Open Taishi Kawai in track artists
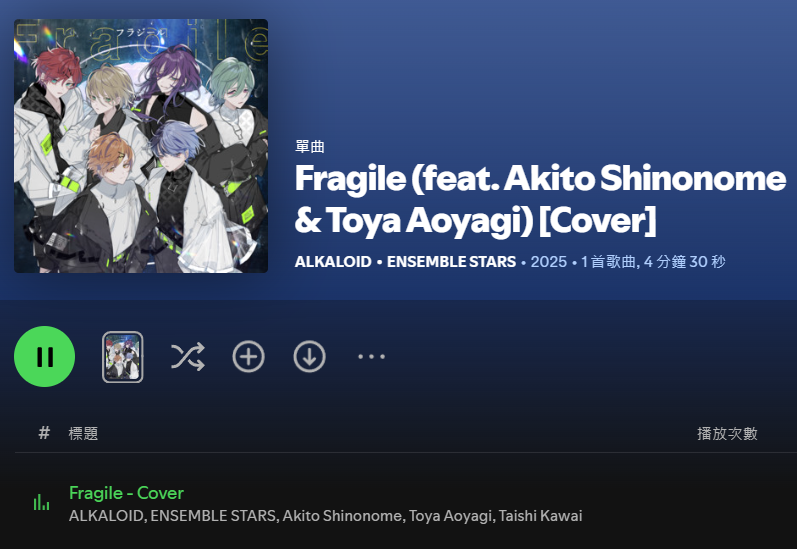The height and width of the screenshot is (549, 797). [540, 515]
